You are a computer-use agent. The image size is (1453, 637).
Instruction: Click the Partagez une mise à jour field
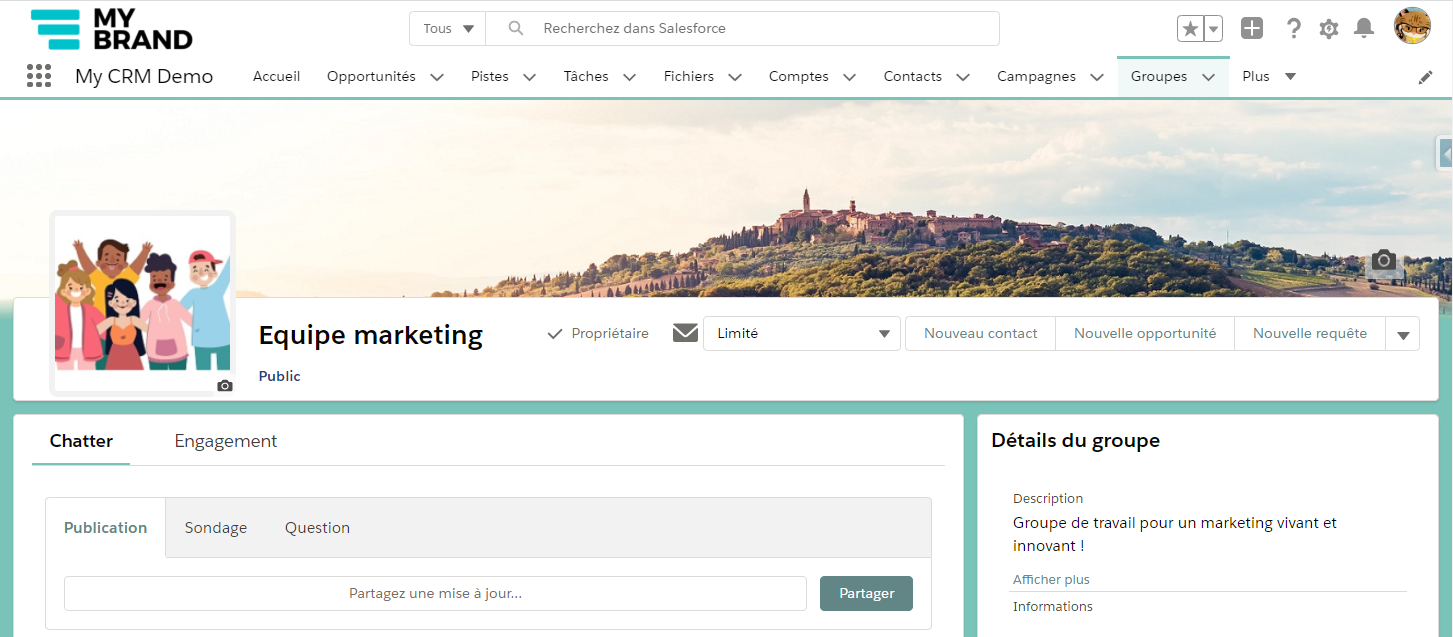pyautogui.click(x=435, y=593)
